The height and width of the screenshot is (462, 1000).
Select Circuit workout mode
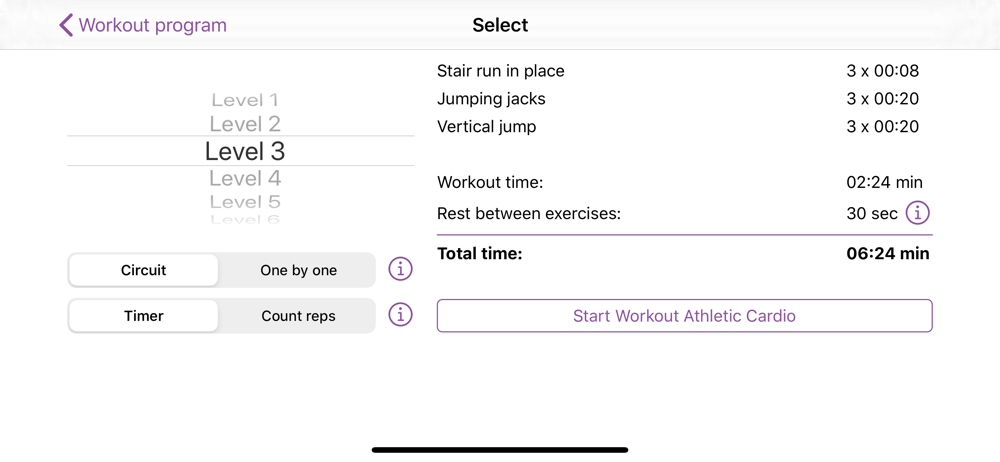143,270
